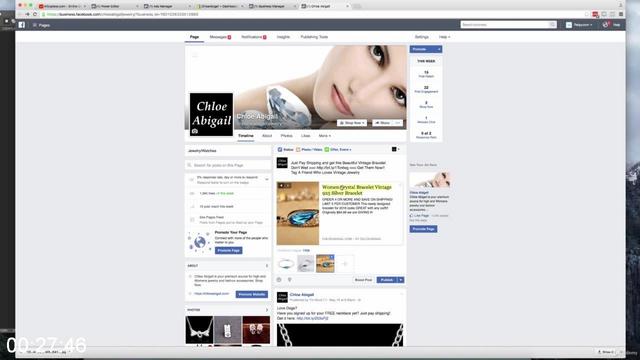Click the Chloe Abigail profile picture

point(211,113)
